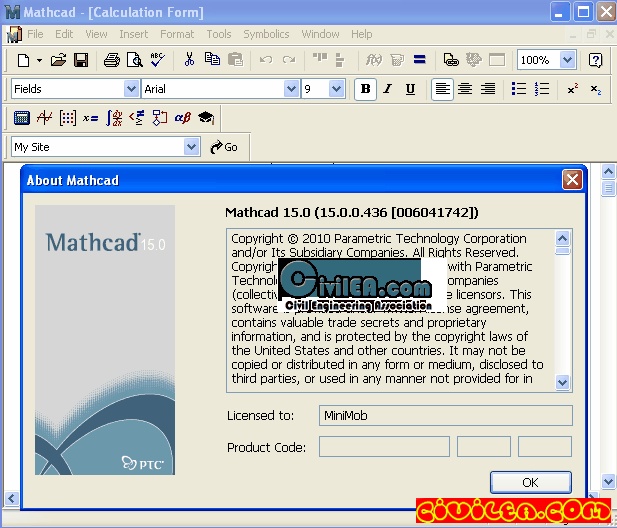
Task: Open the Help menu
Action: coord(362,34)
